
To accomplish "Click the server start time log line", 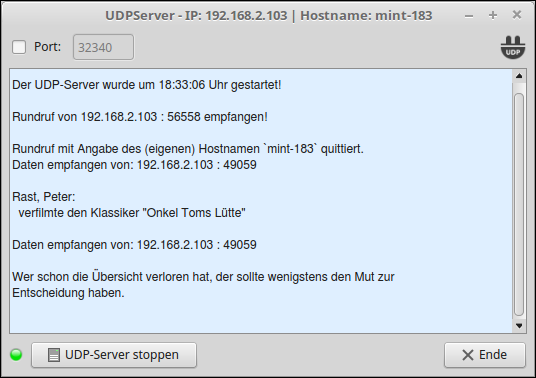I will click(147, 85).
